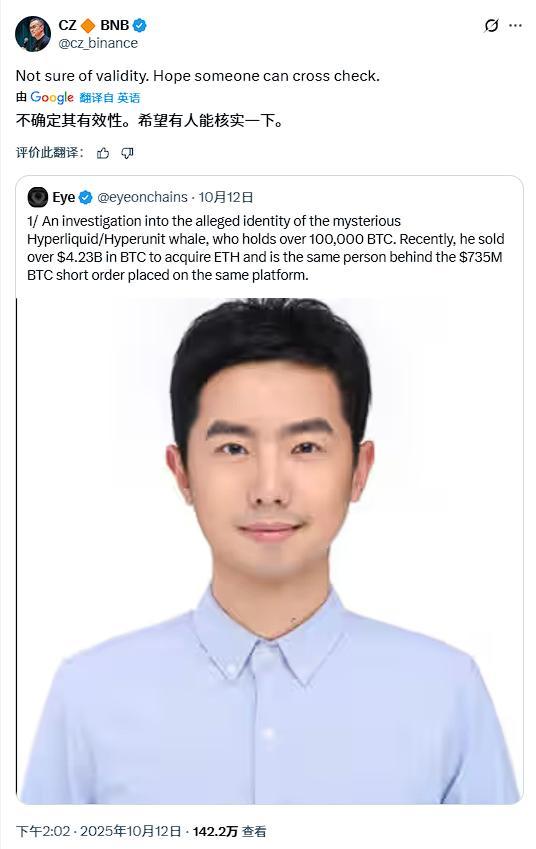Viewport: 536px width, 849px height.
Task: Click the 142.2万 查看 view count
Action: point(229,831)
